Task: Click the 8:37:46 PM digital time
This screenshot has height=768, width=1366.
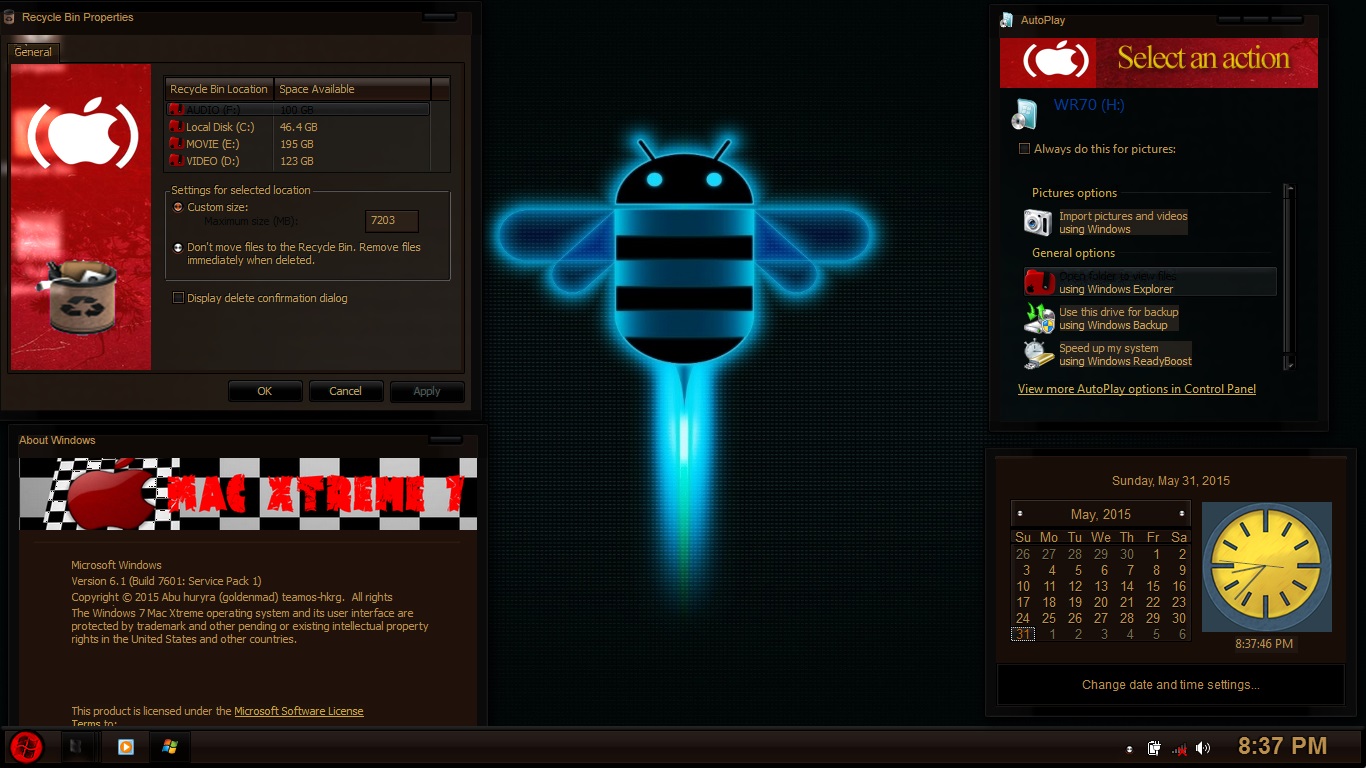Action: (x=1266, y=644)
